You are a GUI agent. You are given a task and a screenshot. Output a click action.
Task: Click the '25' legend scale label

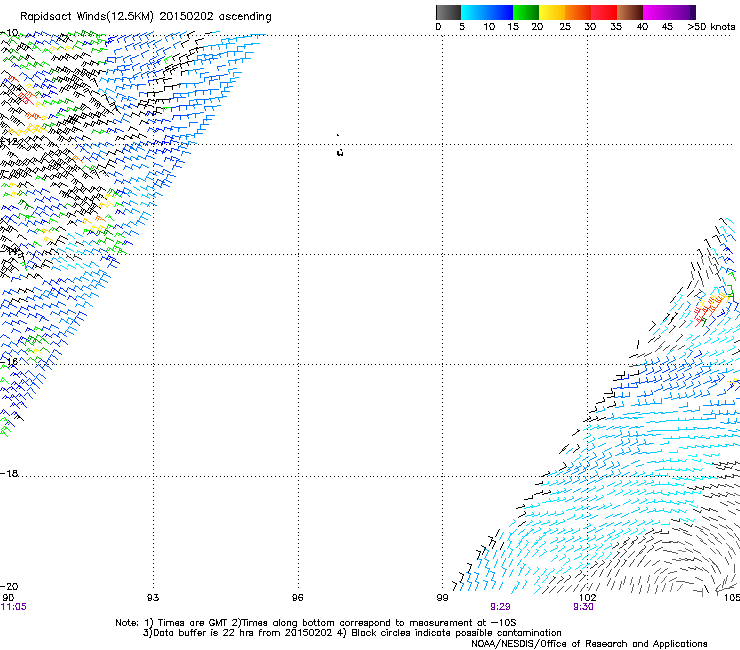click(565, 27)
